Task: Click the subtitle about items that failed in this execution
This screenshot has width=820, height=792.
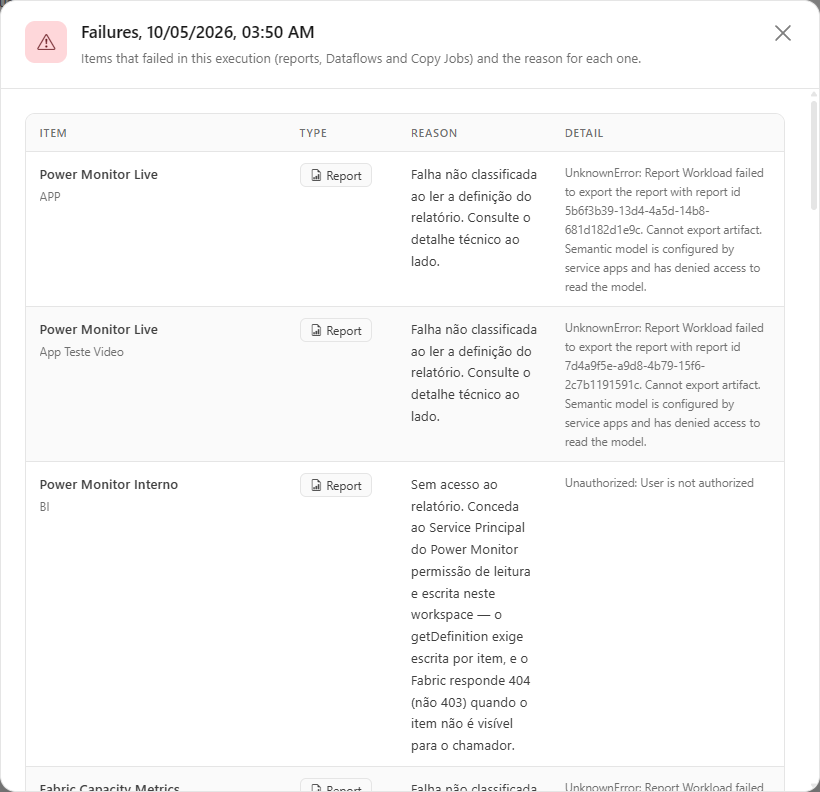Action: pos(361,59)
